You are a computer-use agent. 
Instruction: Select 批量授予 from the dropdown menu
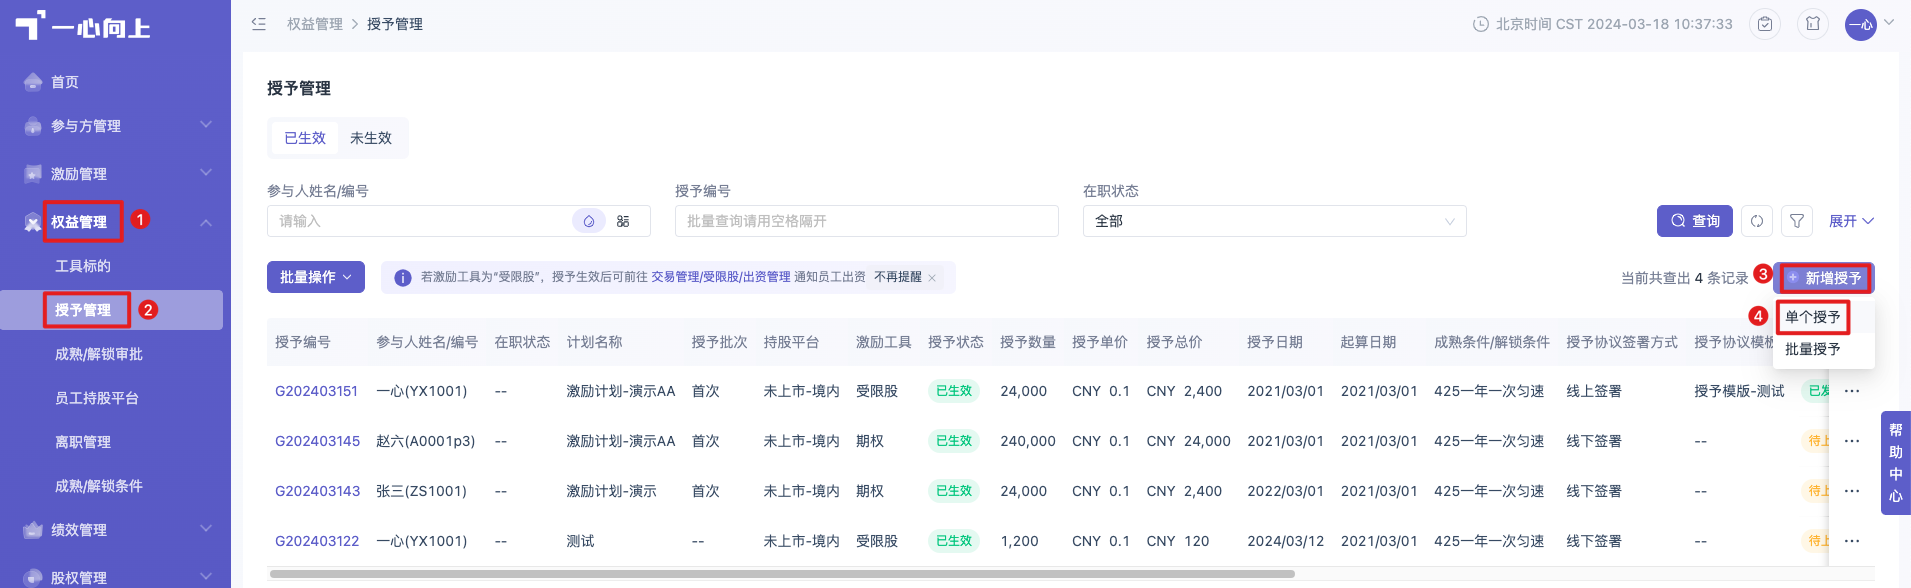pos(1812,349)
